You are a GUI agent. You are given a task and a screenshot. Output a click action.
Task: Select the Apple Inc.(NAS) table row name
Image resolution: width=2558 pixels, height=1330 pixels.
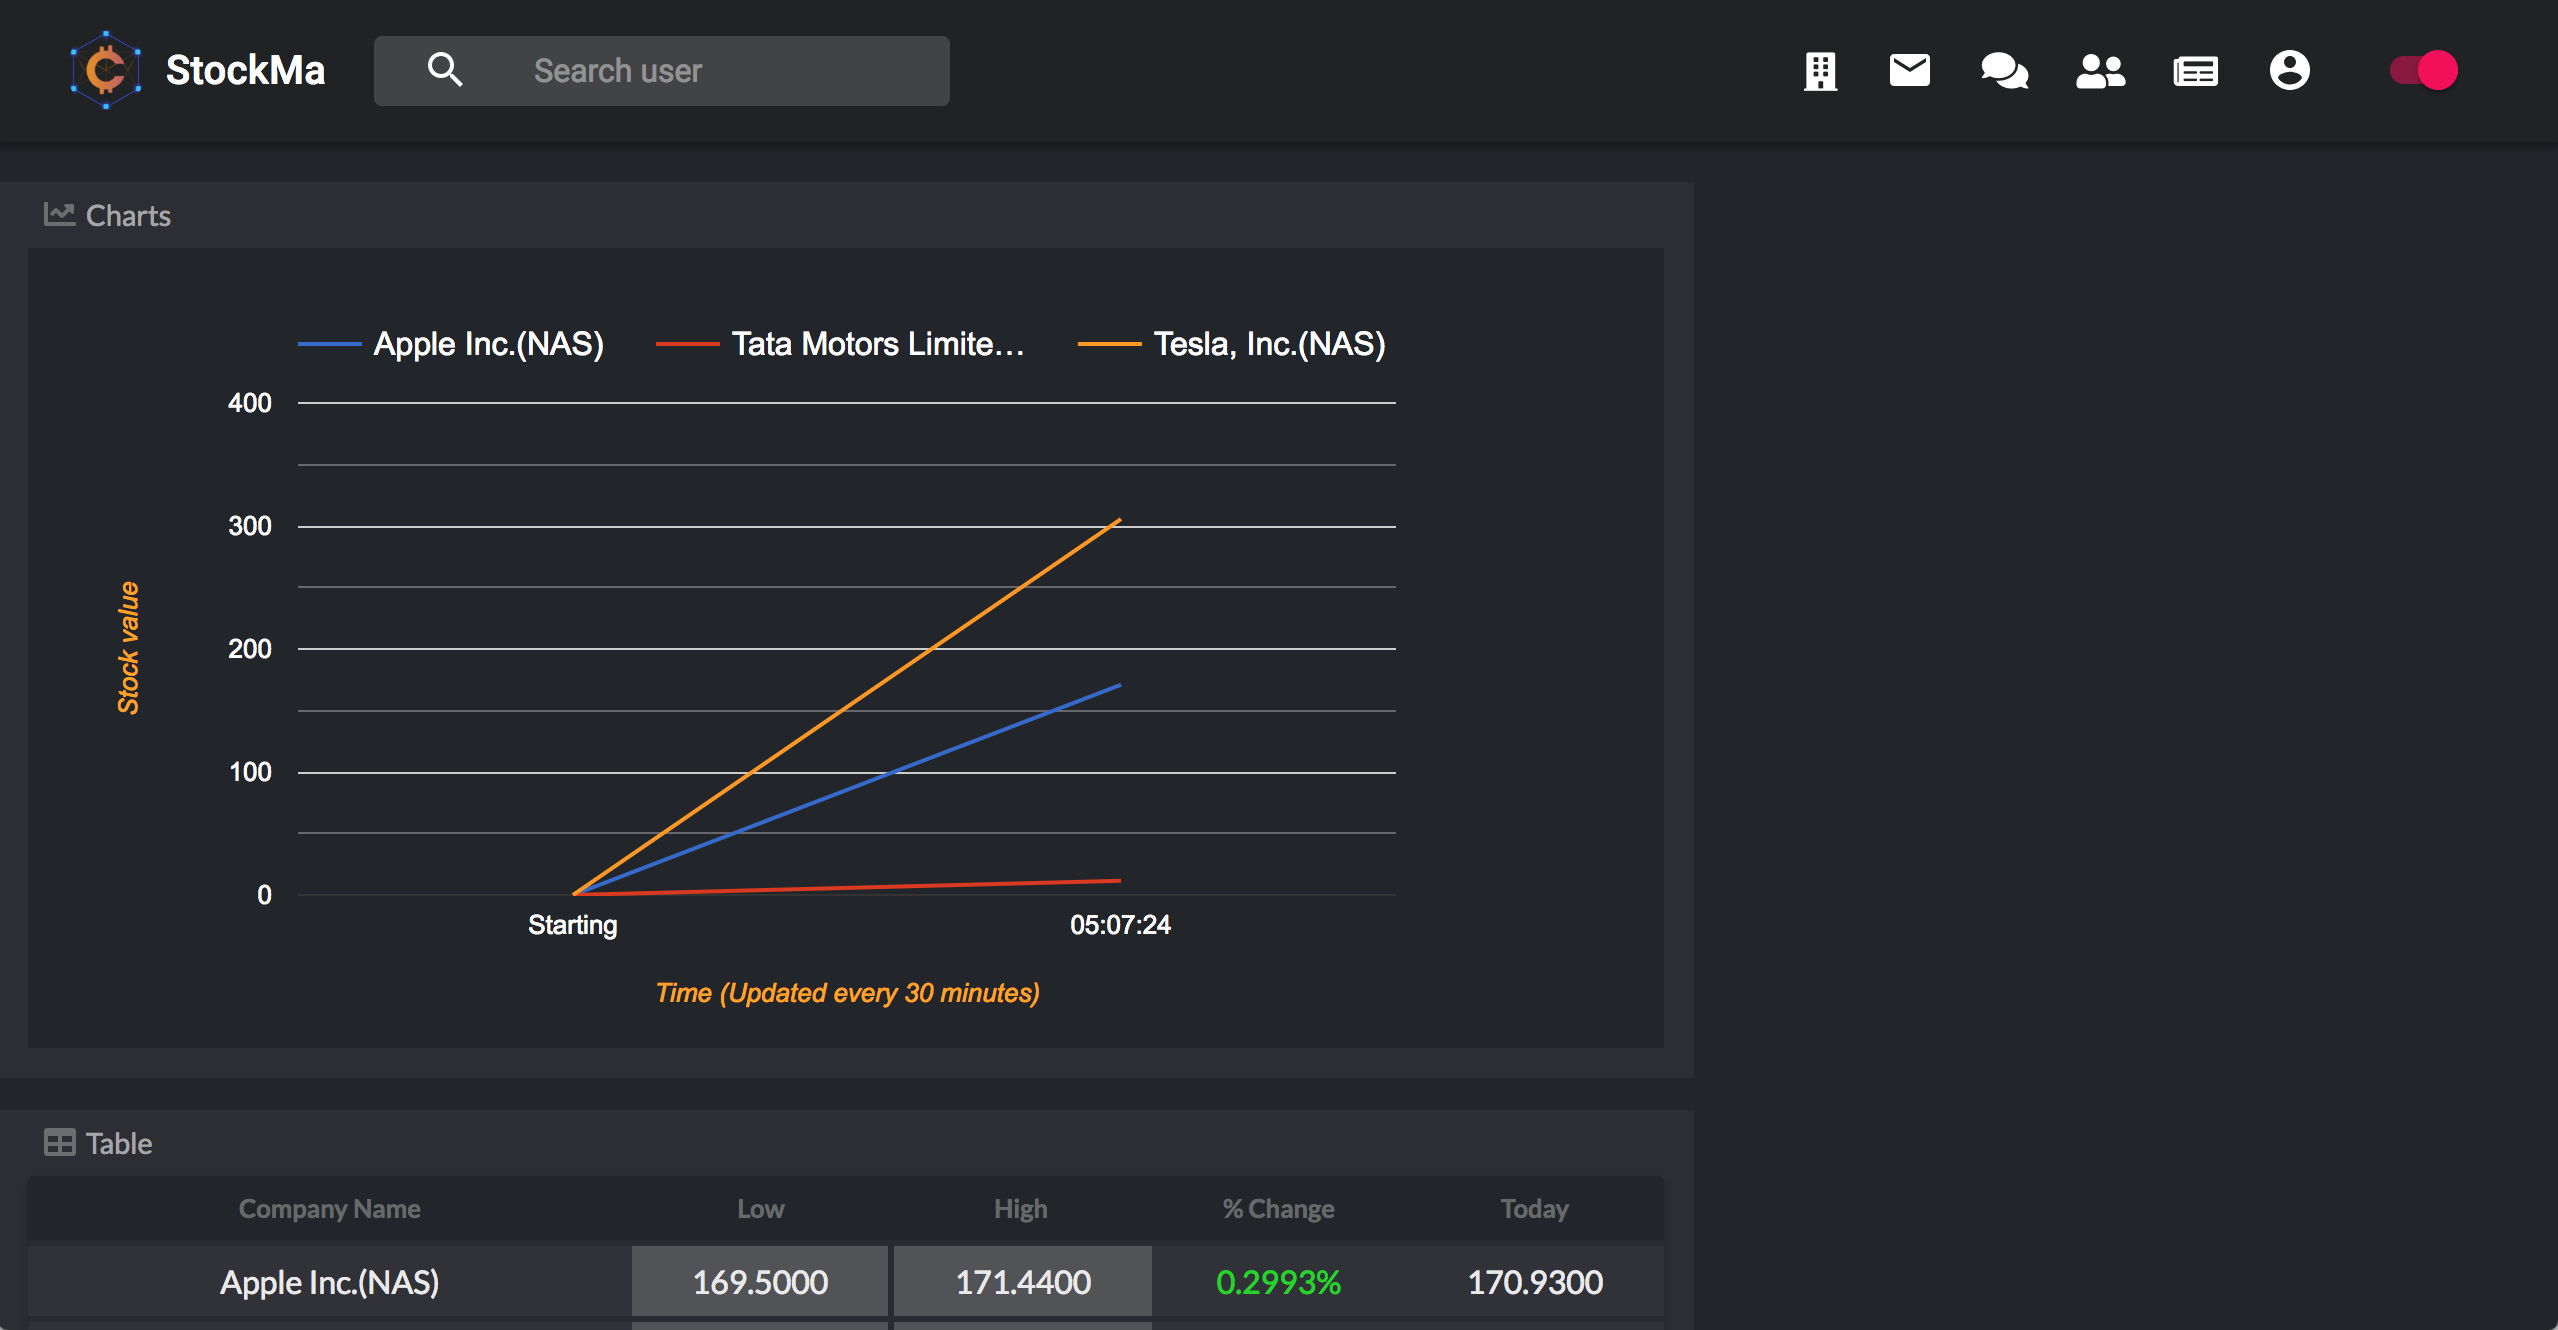click(330, 1282)
